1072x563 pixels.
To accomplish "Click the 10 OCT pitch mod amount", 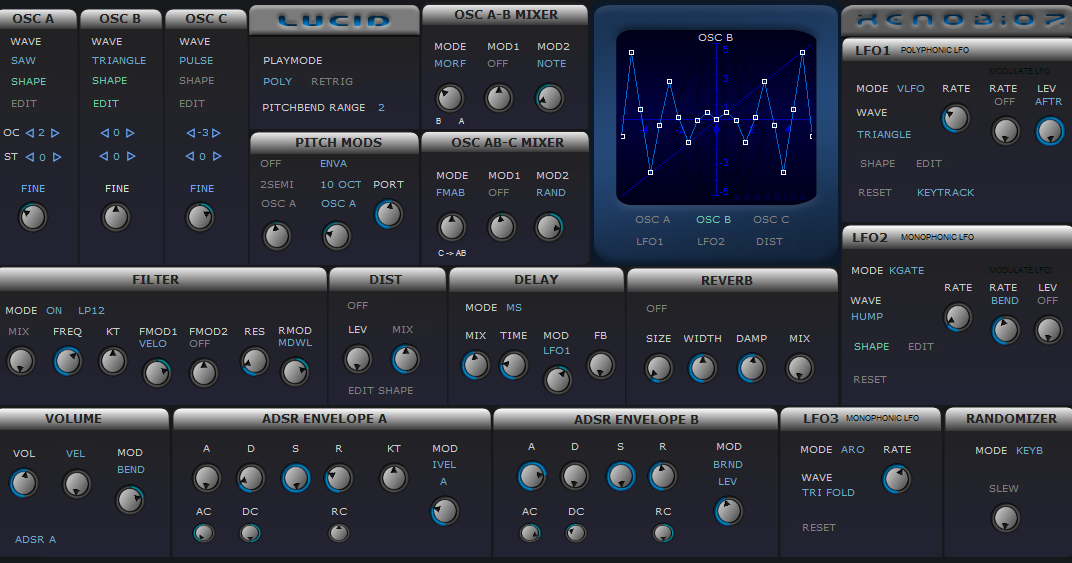I will click(x=340, y=185).
